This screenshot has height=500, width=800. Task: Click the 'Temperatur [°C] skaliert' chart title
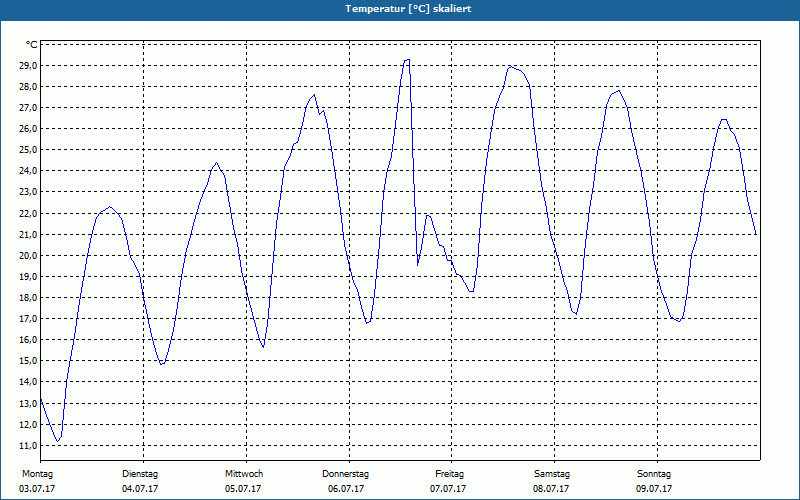point(408,9)
